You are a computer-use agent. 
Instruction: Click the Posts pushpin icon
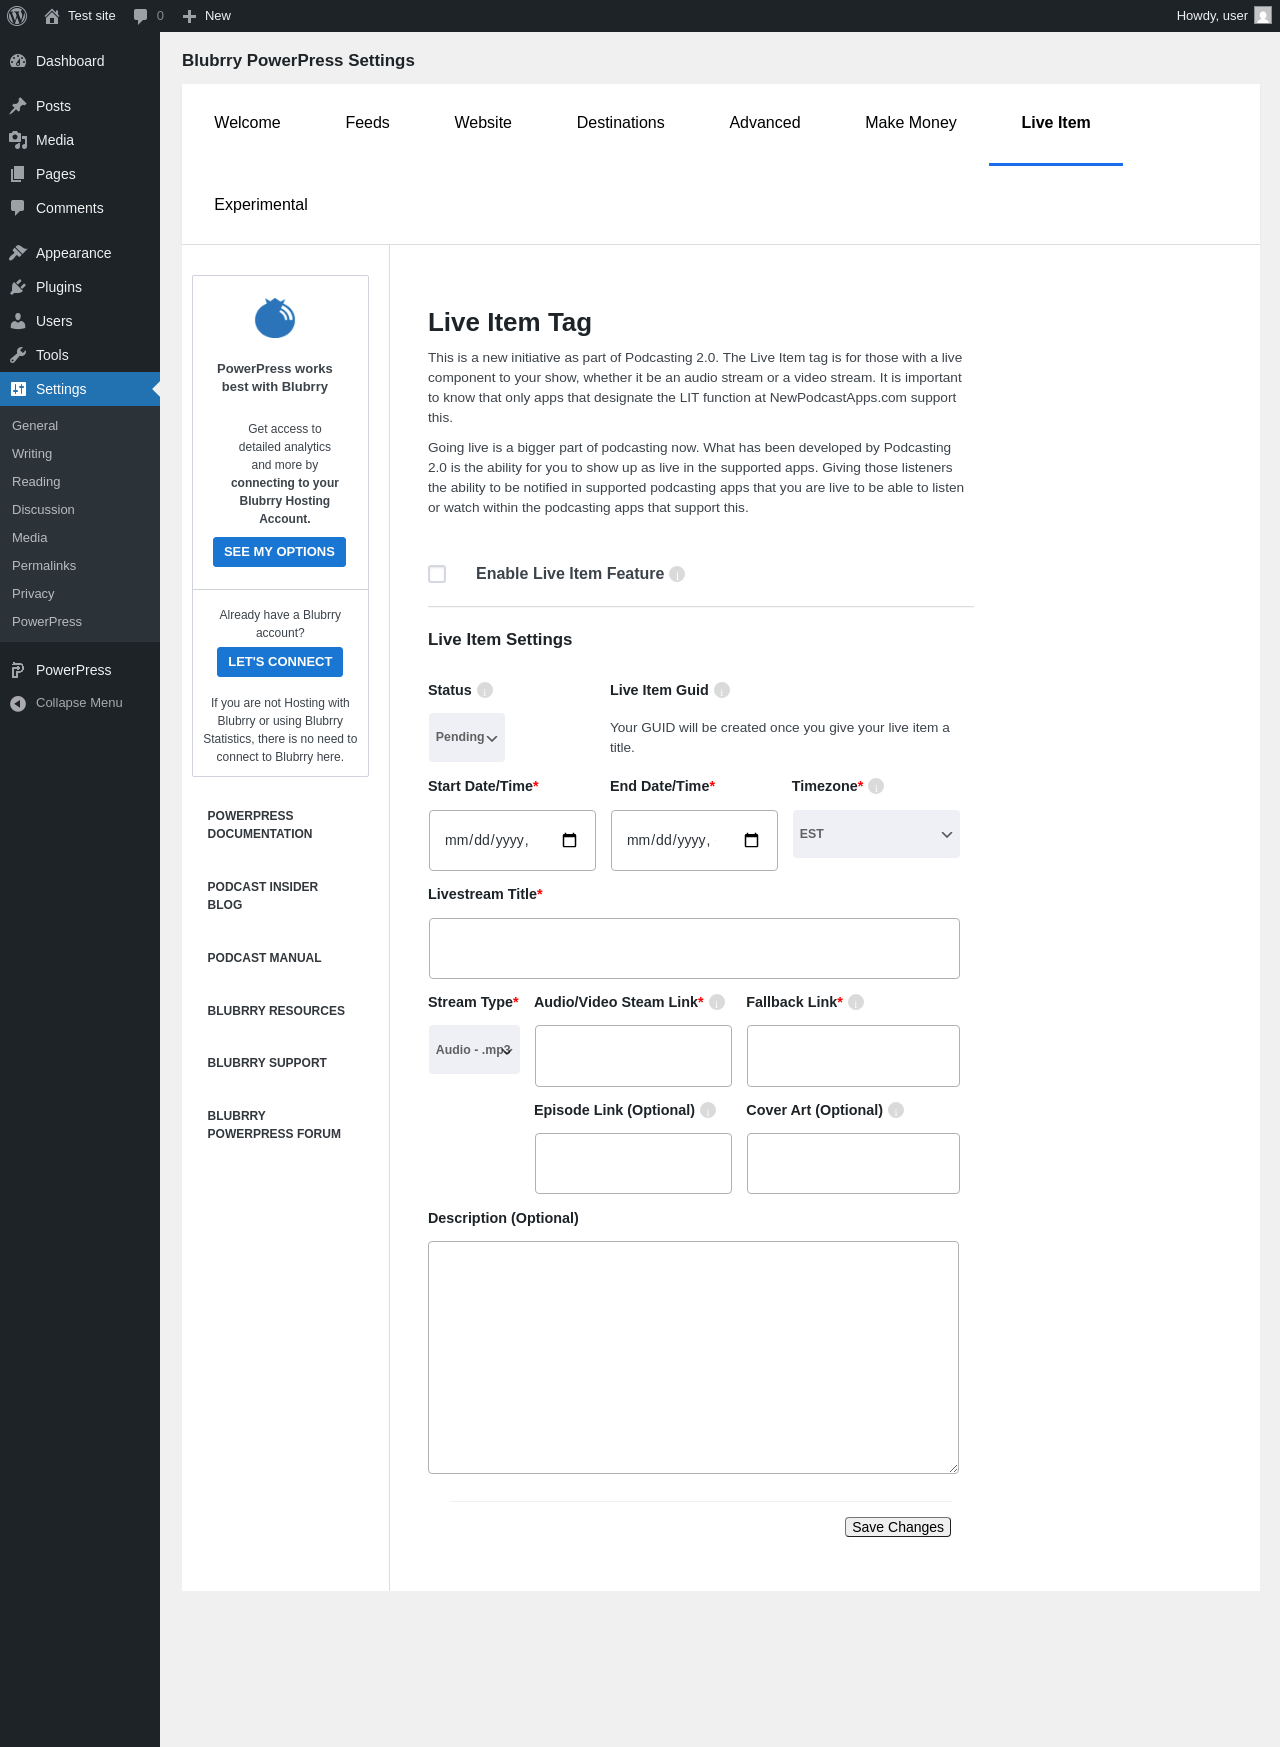[x=18, y=106]
